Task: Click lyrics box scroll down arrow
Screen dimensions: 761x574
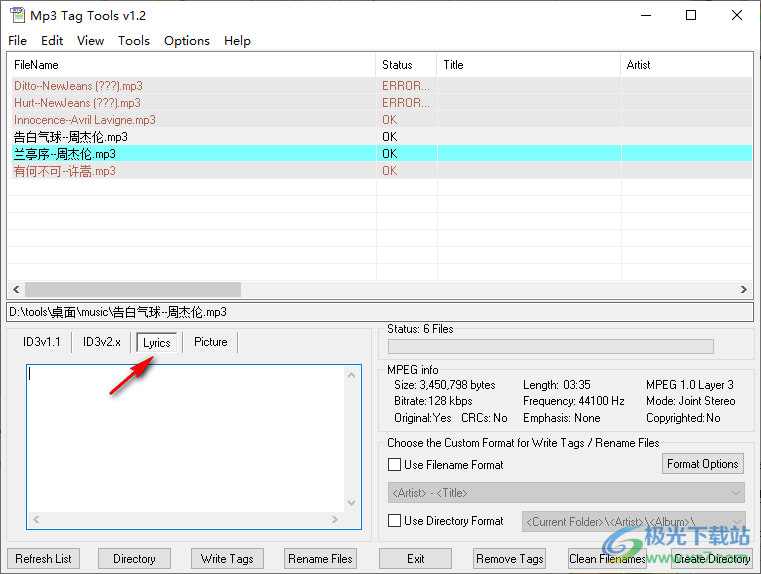Action: click(352, 503)
